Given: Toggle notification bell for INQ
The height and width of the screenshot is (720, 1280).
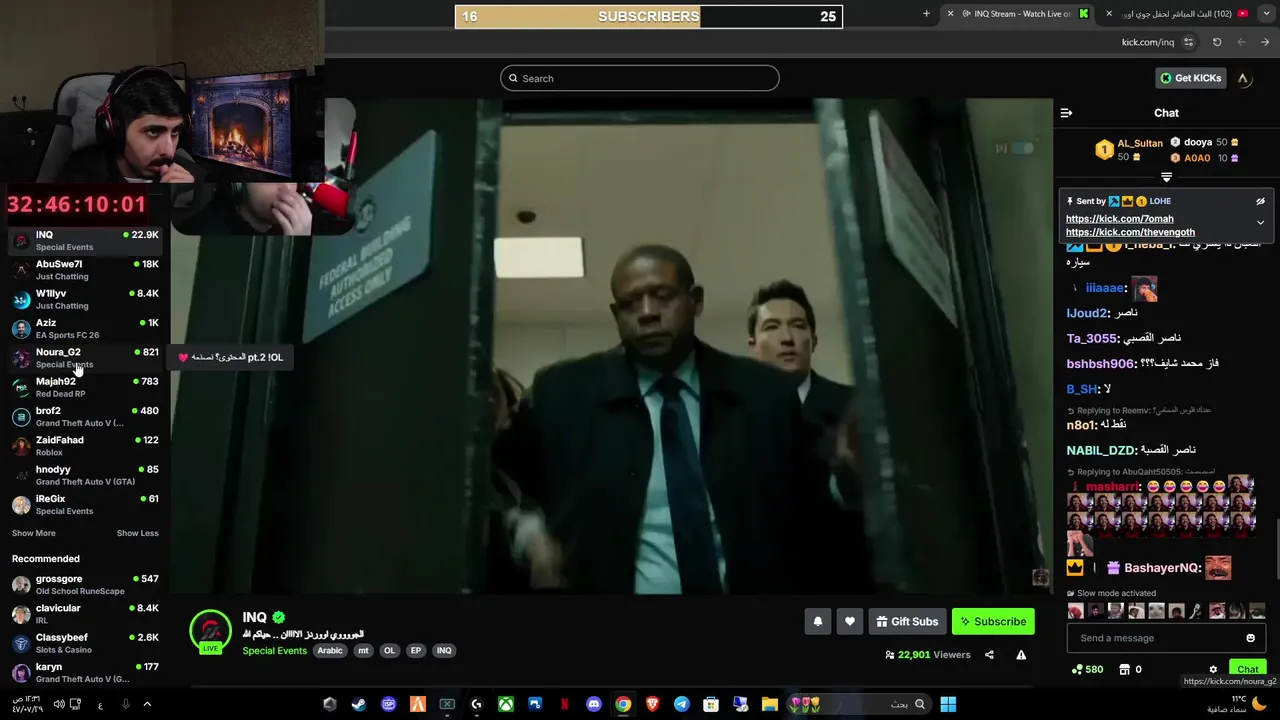Looking at the screenshot, I should point(818,622).
